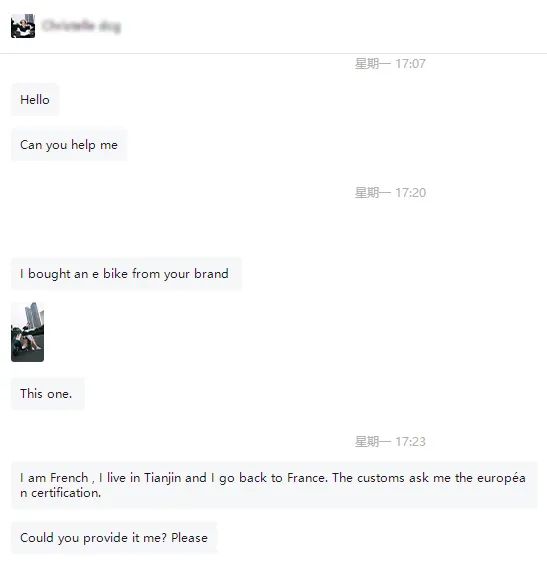547x566 pixels.
Task: Click the word 'Please' in last message
Action: tap(189, 537)
